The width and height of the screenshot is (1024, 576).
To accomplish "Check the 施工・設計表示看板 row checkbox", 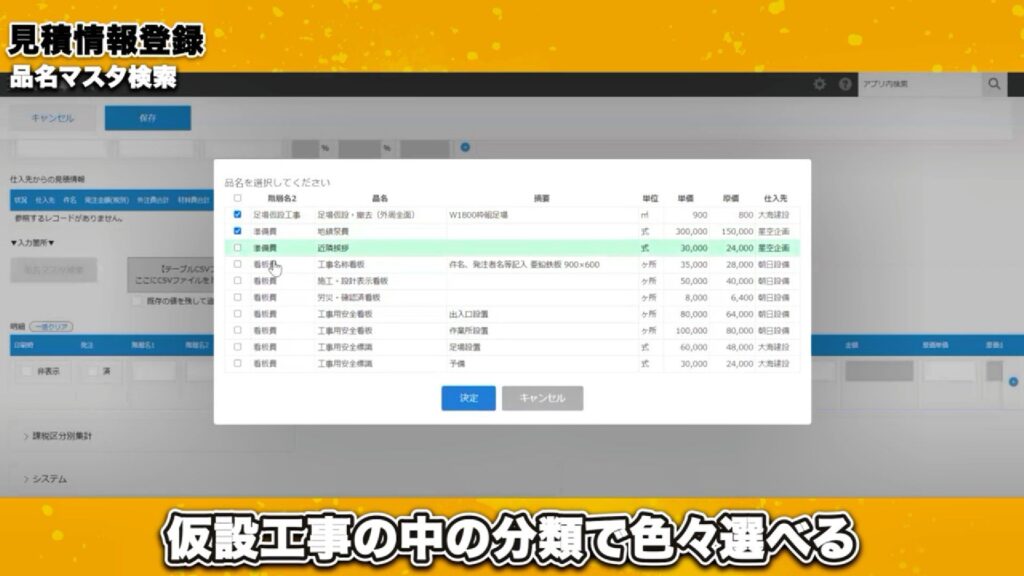I will 237,280.
